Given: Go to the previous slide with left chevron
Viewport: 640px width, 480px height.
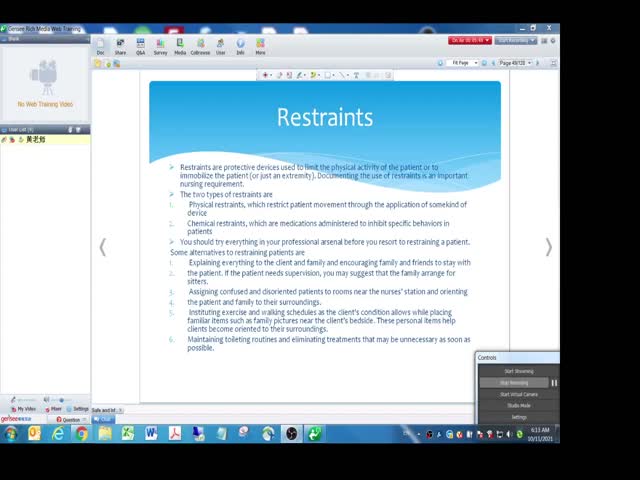Looking at the screenshot, I should 103,247.
